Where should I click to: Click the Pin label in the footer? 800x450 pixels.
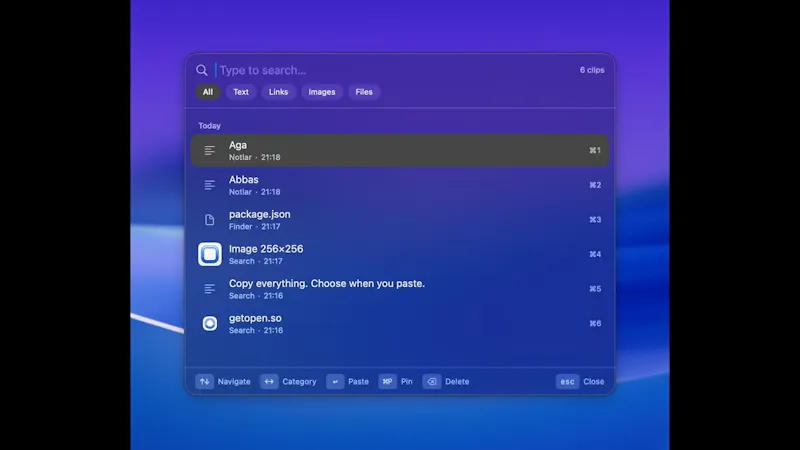[407, 382]
